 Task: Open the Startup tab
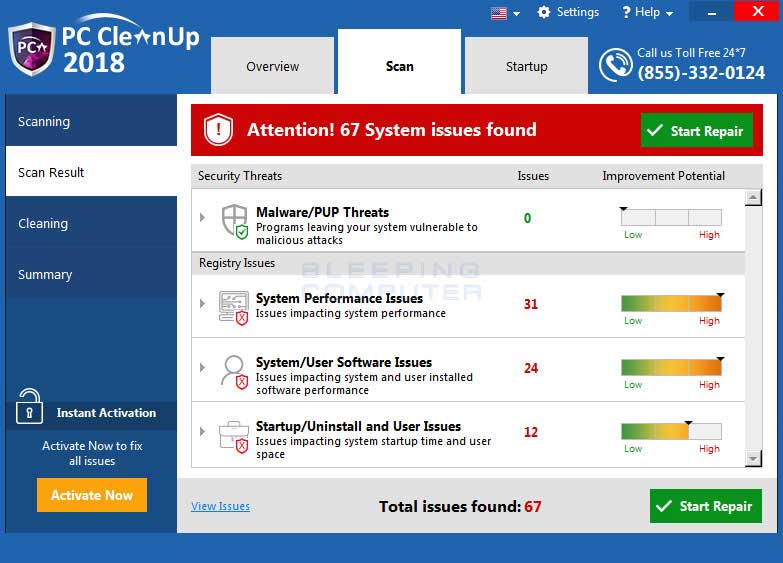(526, 65)
